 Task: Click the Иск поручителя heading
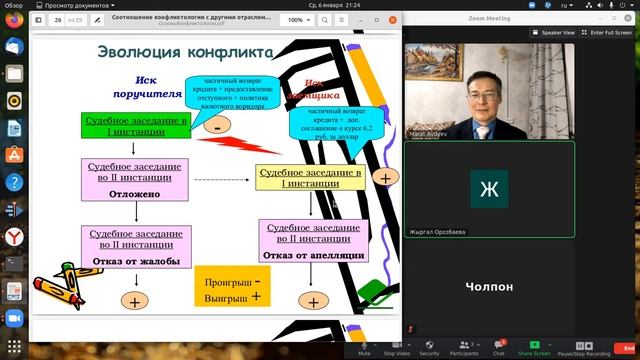(x=147, y=87)
